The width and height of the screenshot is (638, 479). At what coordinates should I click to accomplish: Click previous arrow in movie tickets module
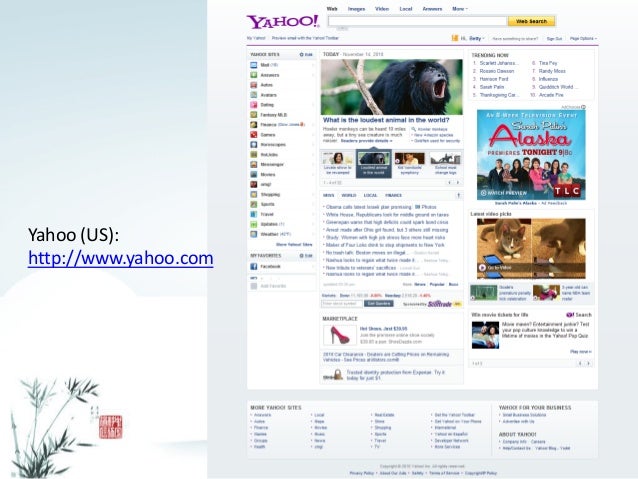coord(580,363)
